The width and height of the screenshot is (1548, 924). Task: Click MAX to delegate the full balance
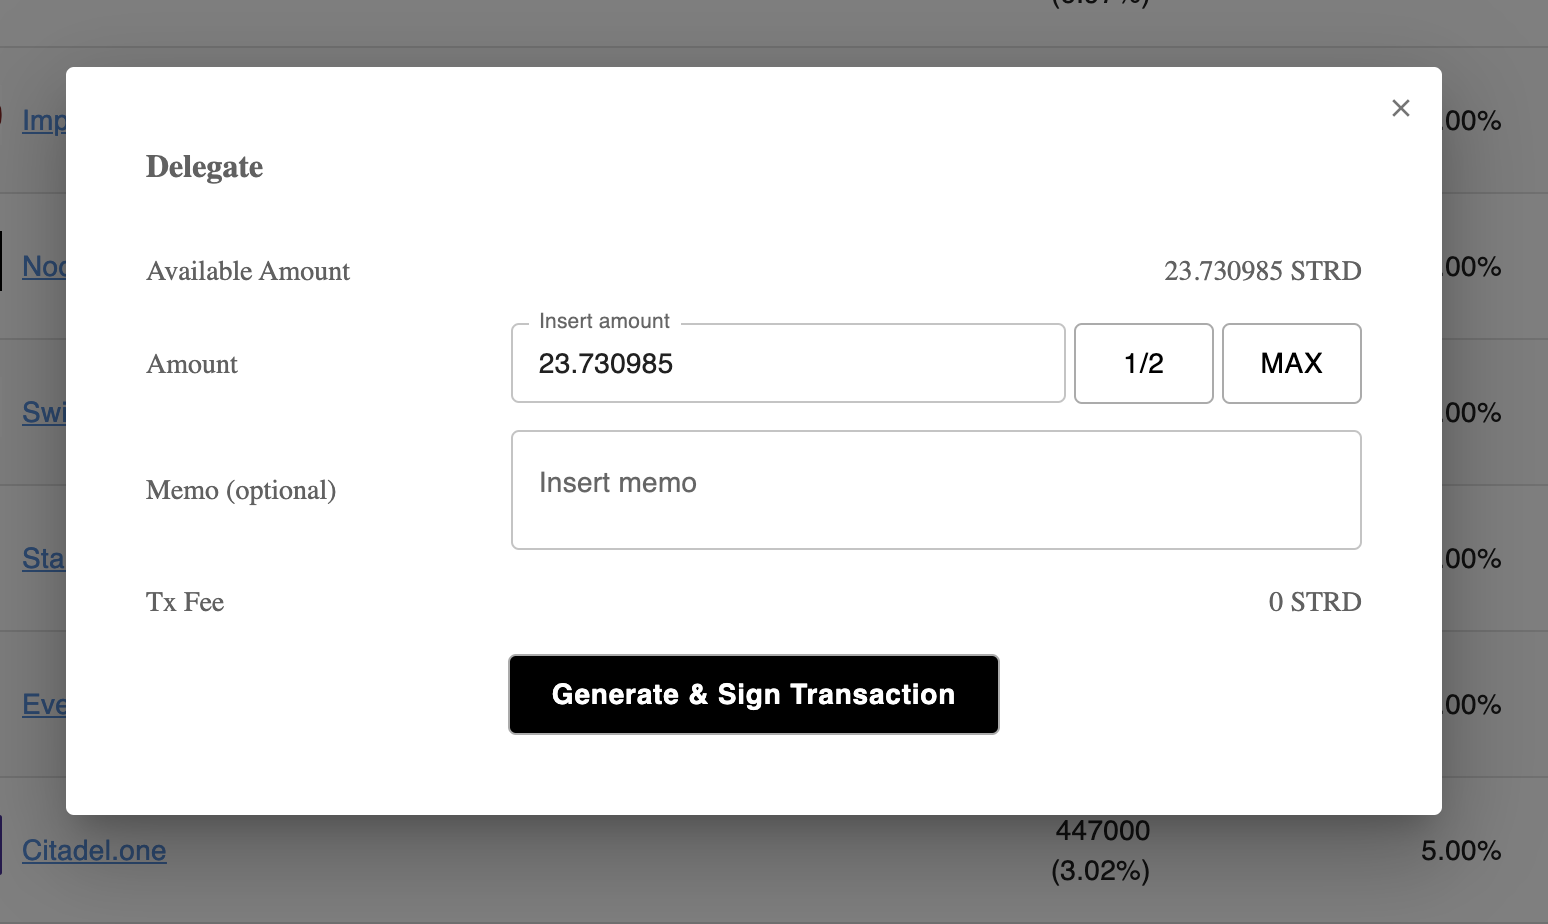pyautogui.click(x=1291, y=363)
